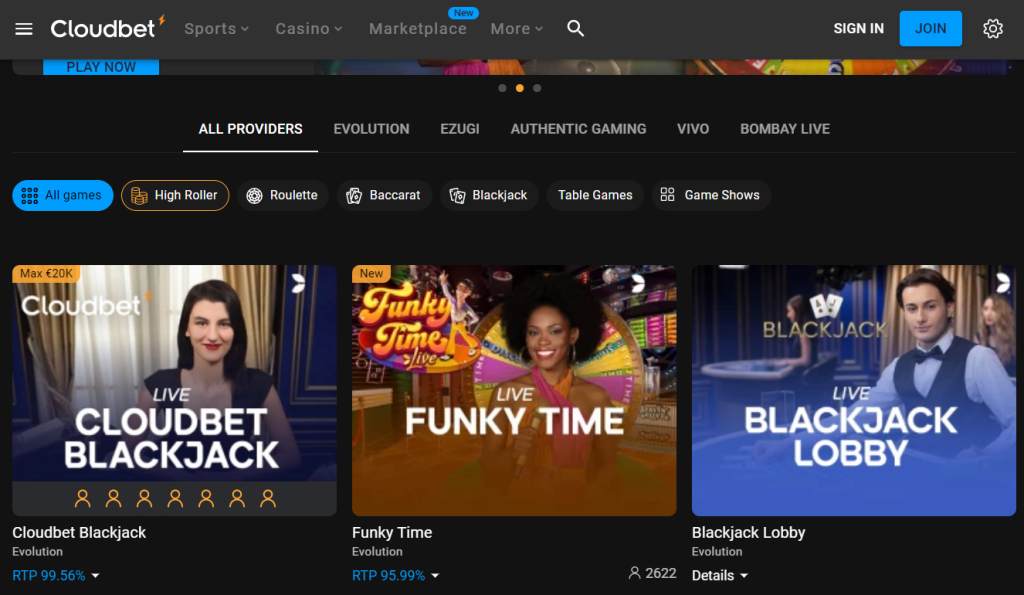Click the Join button

[x=931, y=29]
